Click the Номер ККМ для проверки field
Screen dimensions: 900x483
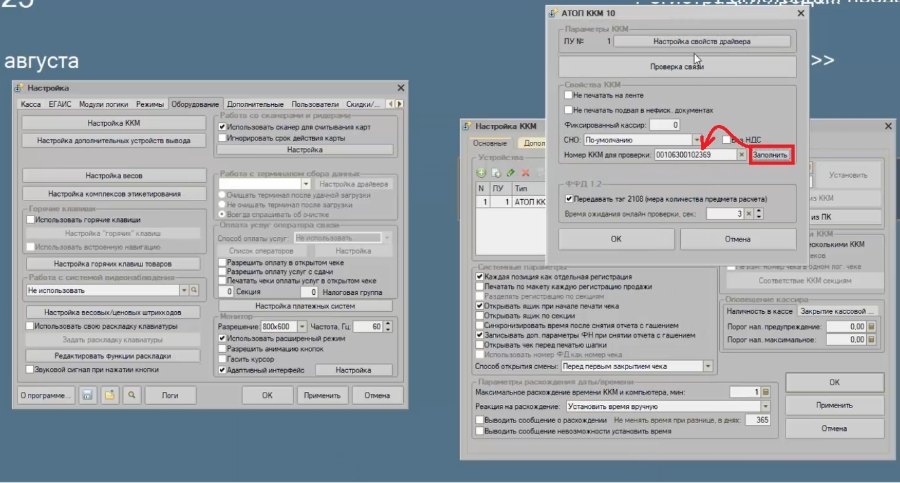[x=695, y=155]
